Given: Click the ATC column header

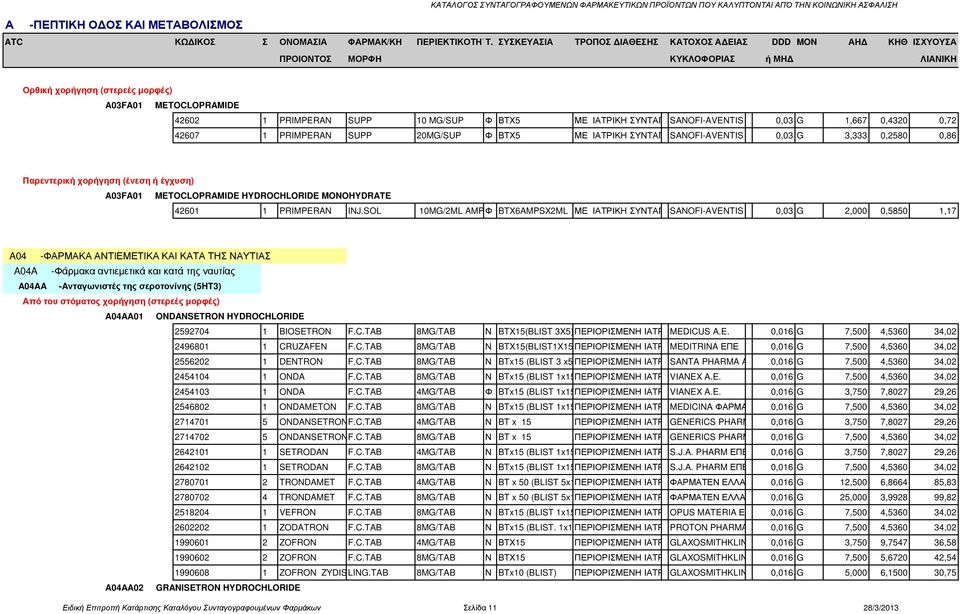Looking at the screenshot, I should pos(13,42).
